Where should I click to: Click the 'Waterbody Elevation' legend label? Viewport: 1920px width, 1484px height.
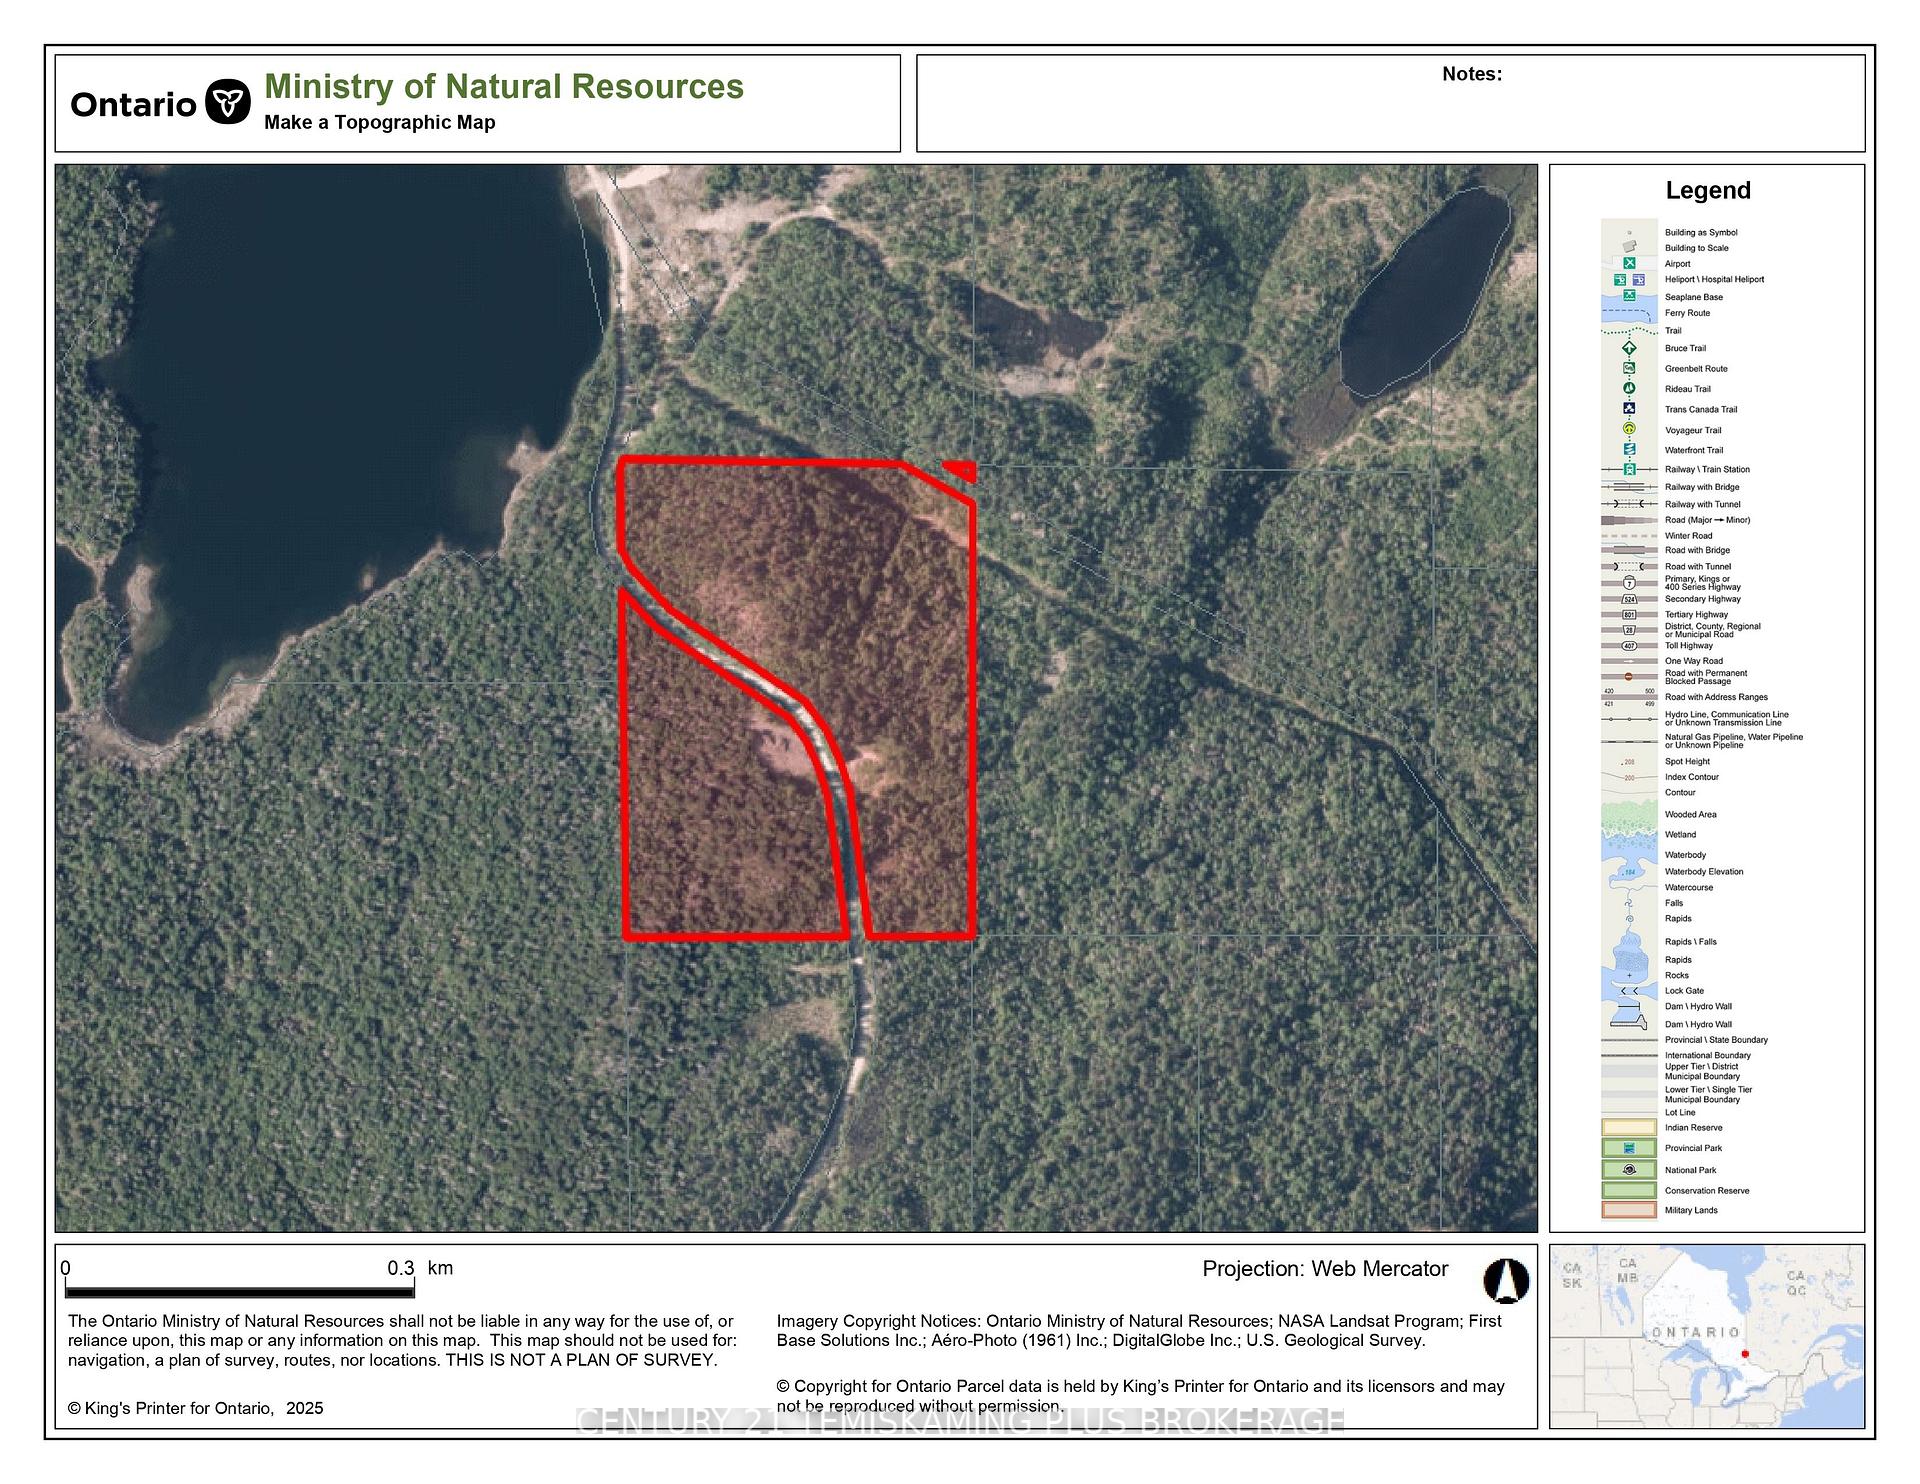click(1704, 872)
